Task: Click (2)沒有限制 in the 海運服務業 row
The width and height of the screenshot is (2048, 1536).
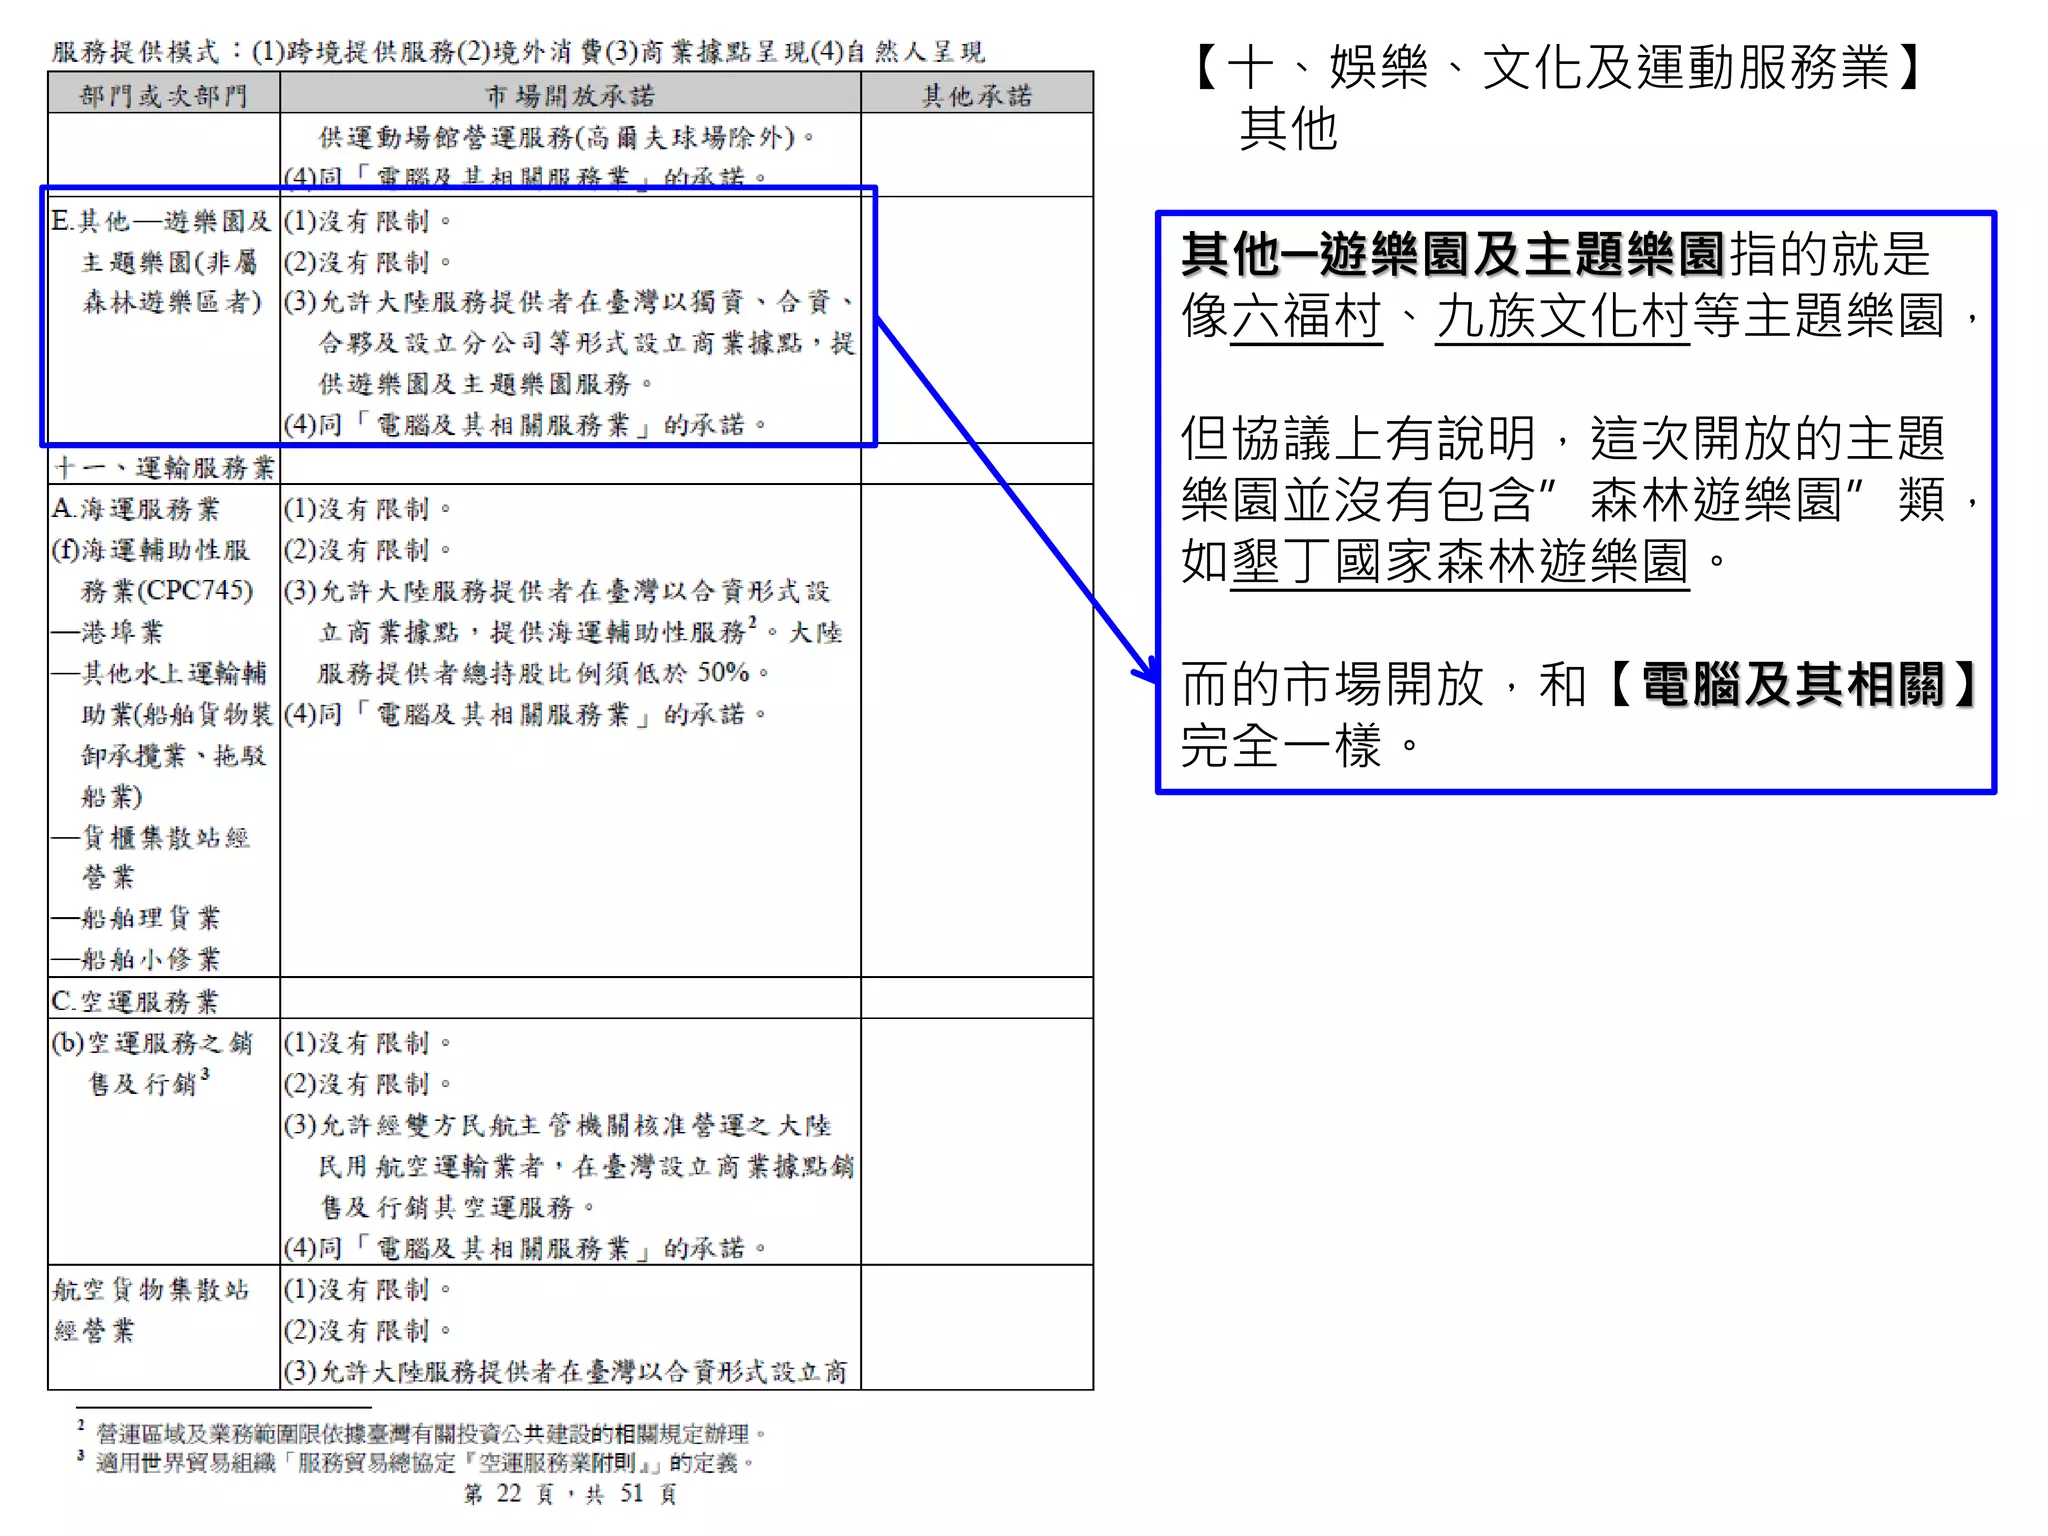Action: coord(368,550)
